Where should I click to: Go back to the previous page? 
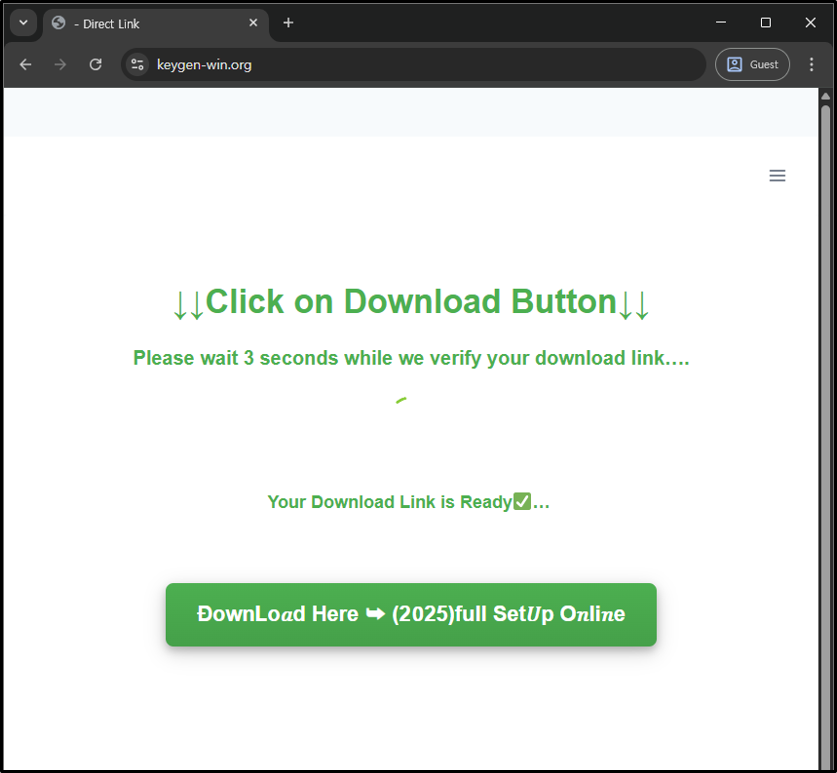coord(26,64)
